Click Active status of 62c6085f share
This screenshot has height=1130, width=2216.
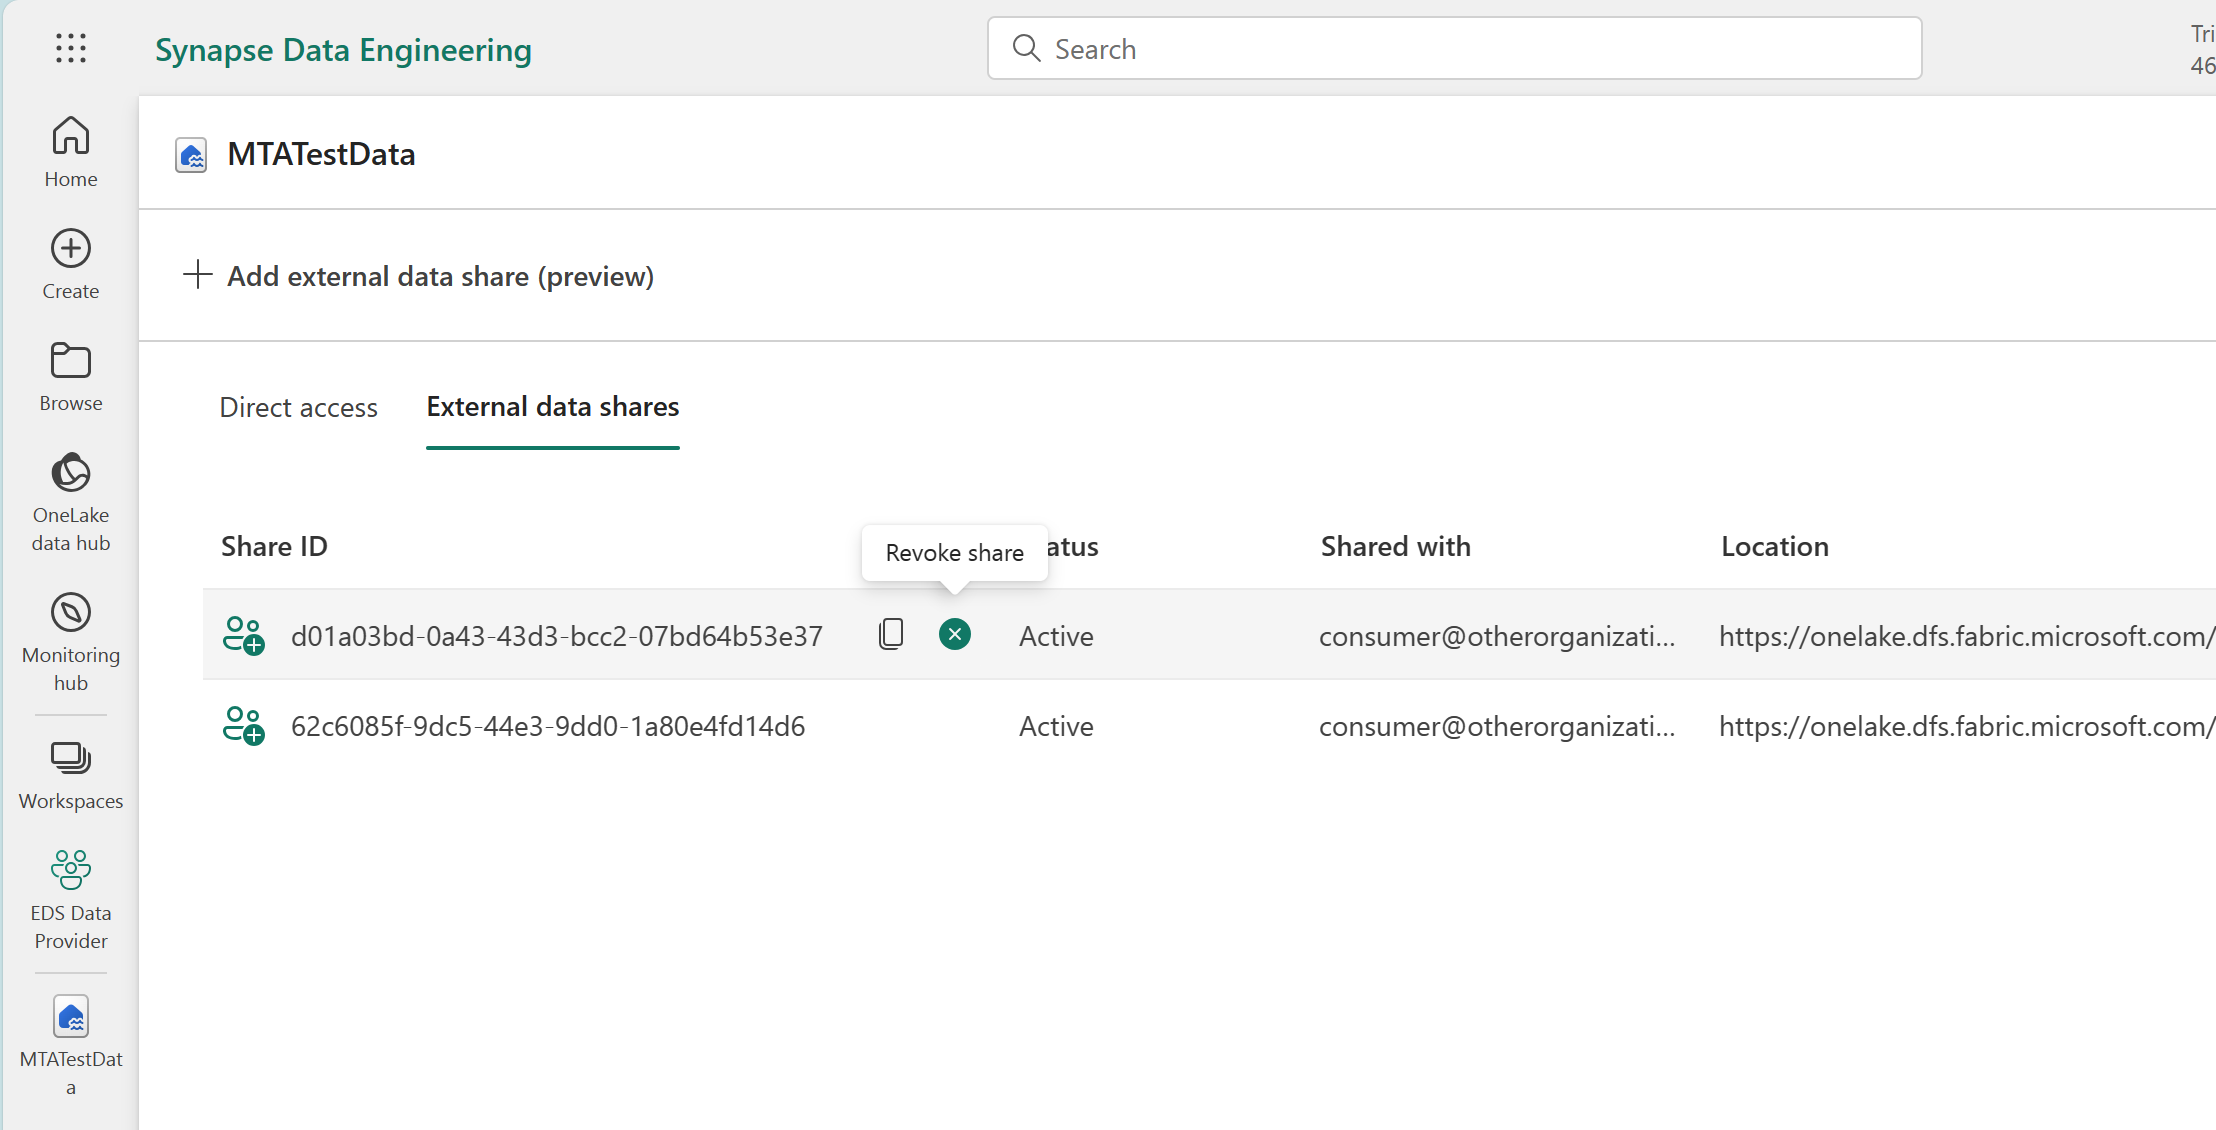click(x=1056, y=726)
